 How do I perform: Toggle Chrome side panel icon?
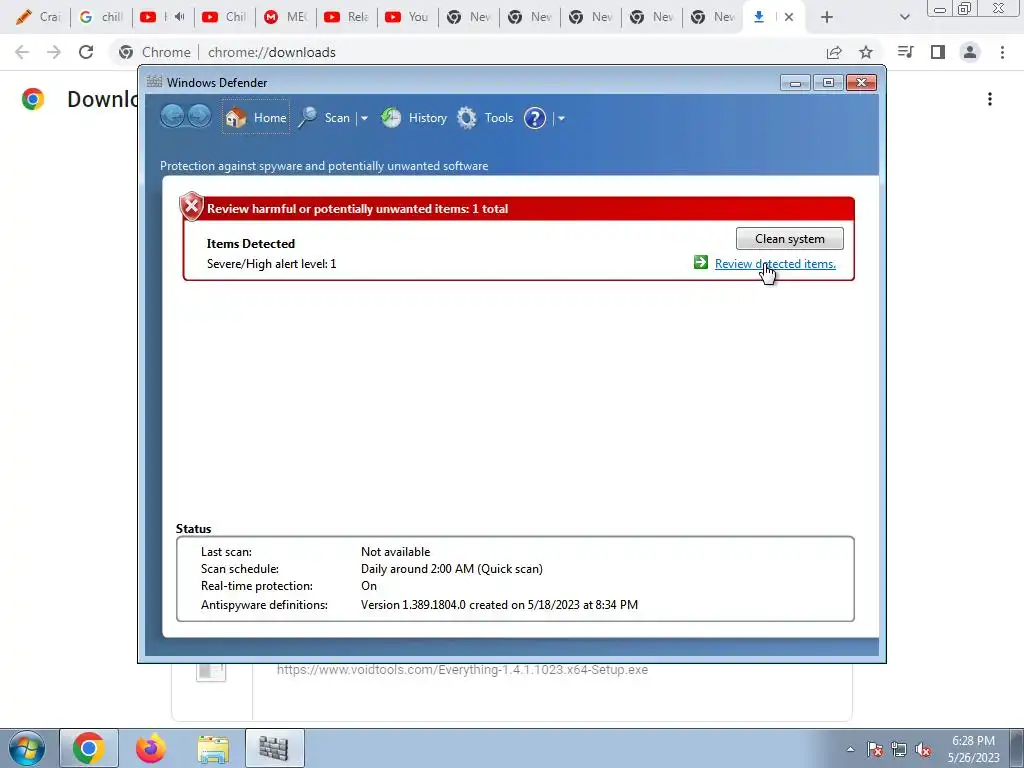pyautogui.click(x=938, y=52)
